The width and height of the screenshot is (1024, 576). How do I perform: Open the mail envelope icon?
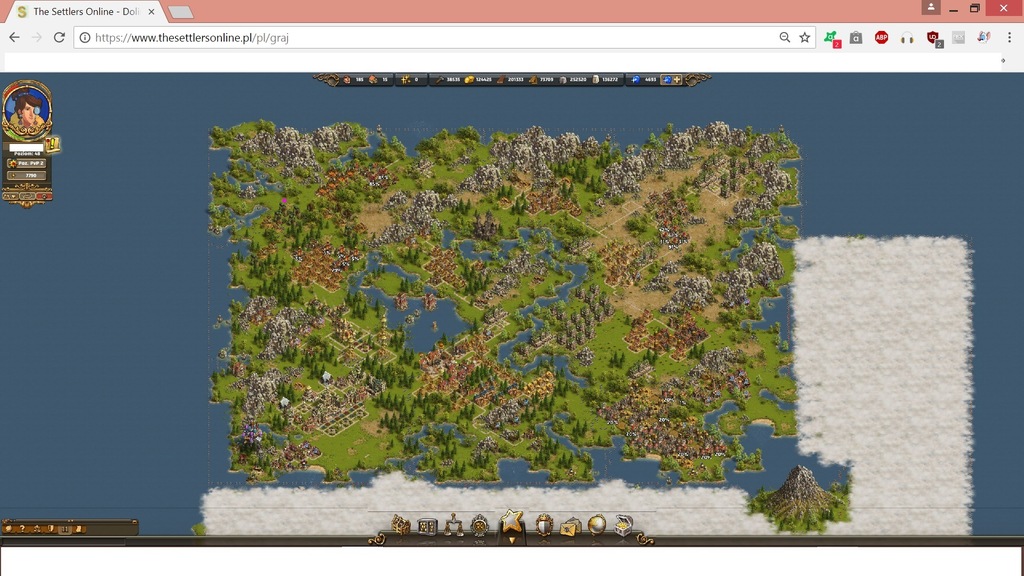pyautogui.click(x=569, y=526)
